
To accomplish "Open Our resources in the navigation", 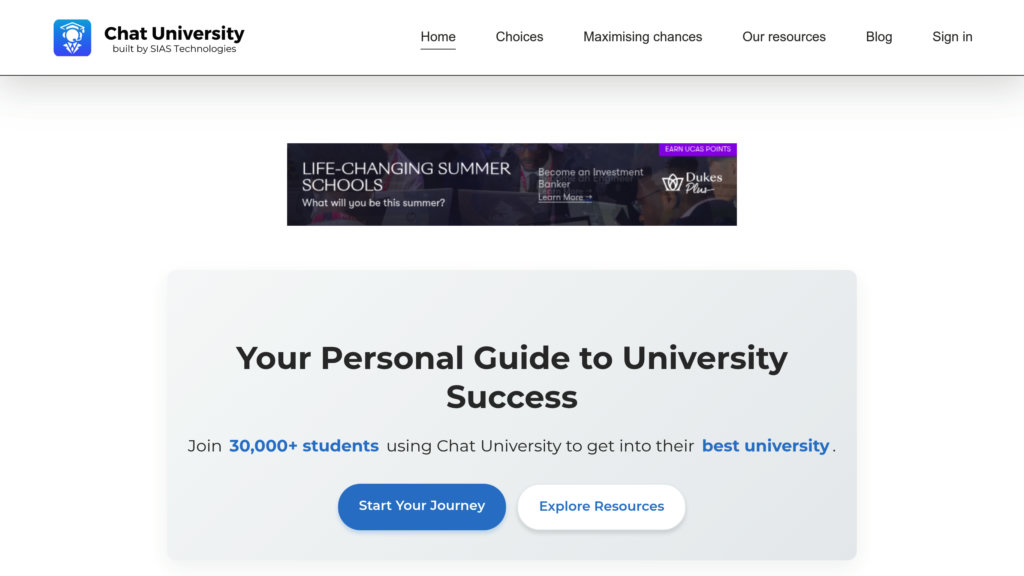I will tap(784, 37).
